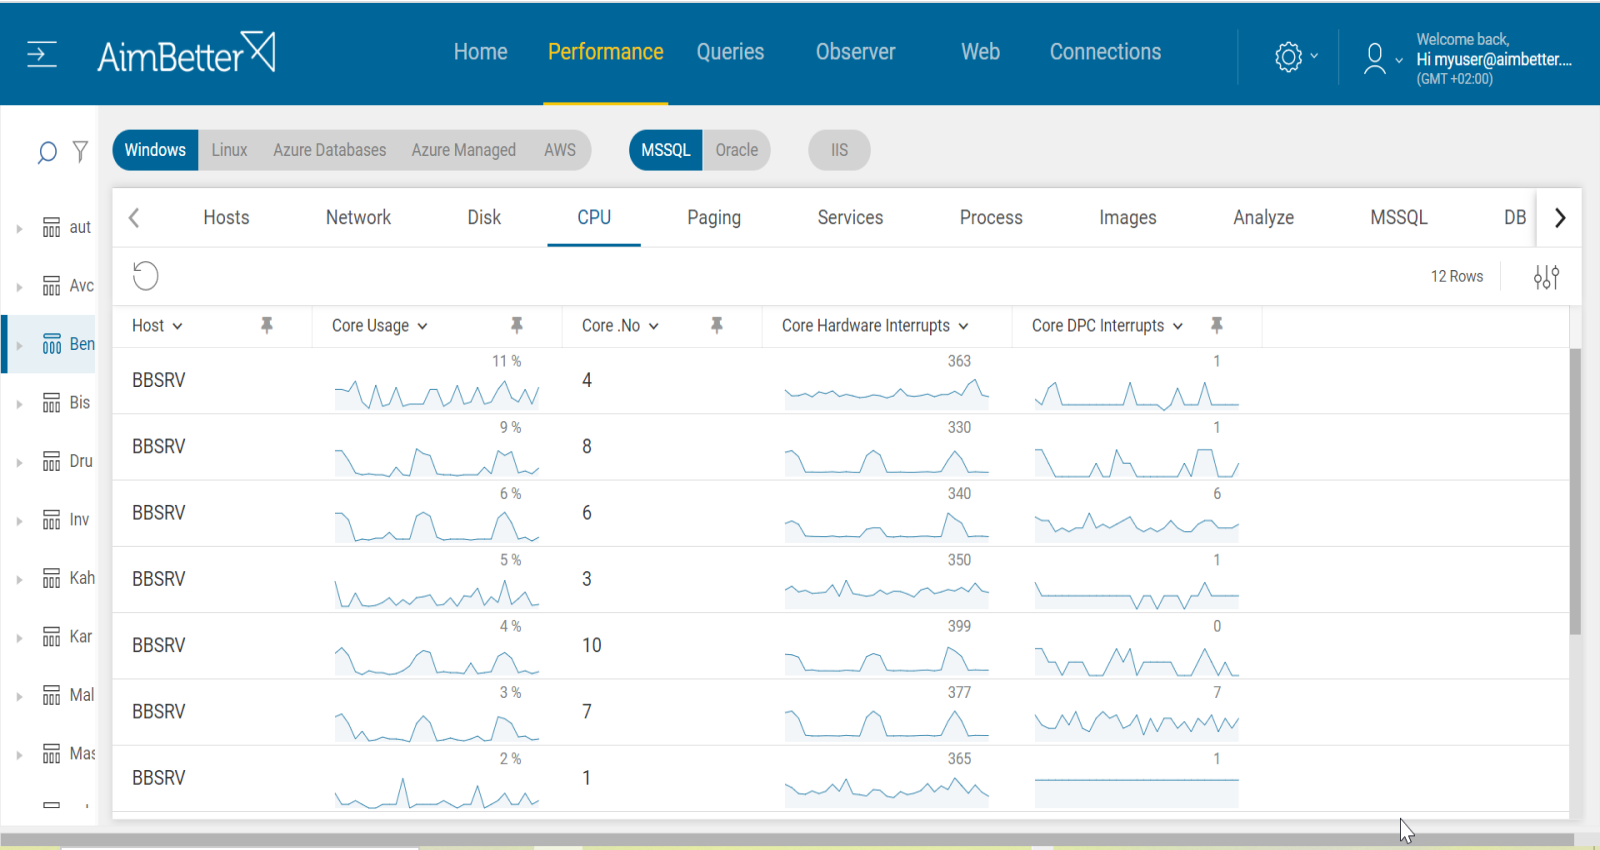Toggle the sidebar collapse menu icon
This screenshot has width=1600, height=850.
(x=41, y=54)
